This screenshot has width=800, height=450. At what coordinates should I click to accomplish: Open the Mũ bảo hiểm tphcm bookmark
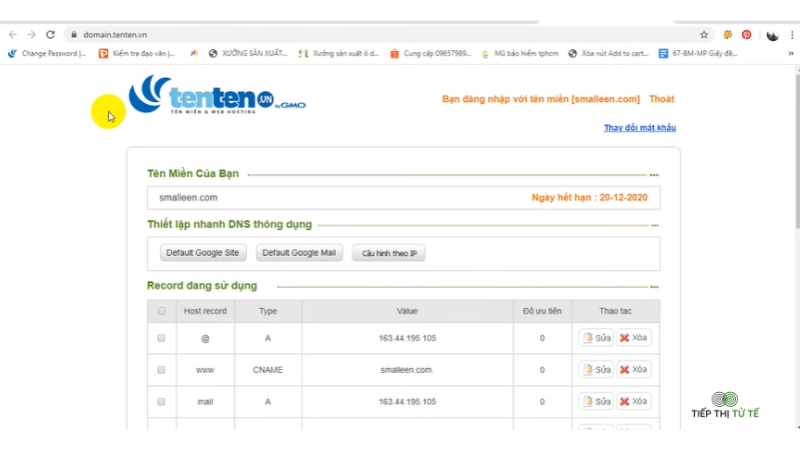coord(520,54)
